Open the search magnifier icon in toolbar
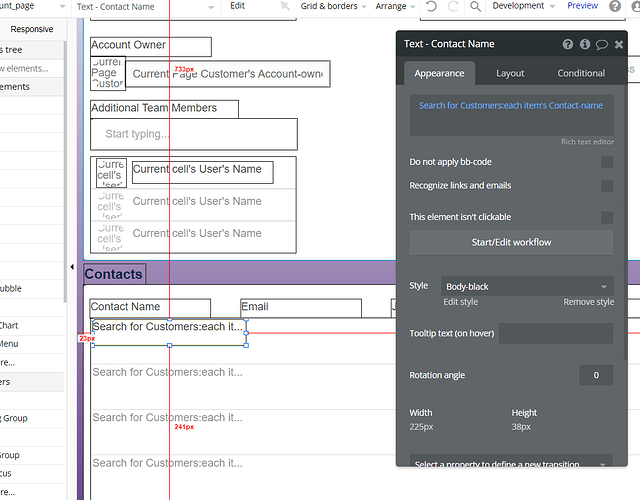Viewport: 640px width, 500px height. (x=475, y=6)
